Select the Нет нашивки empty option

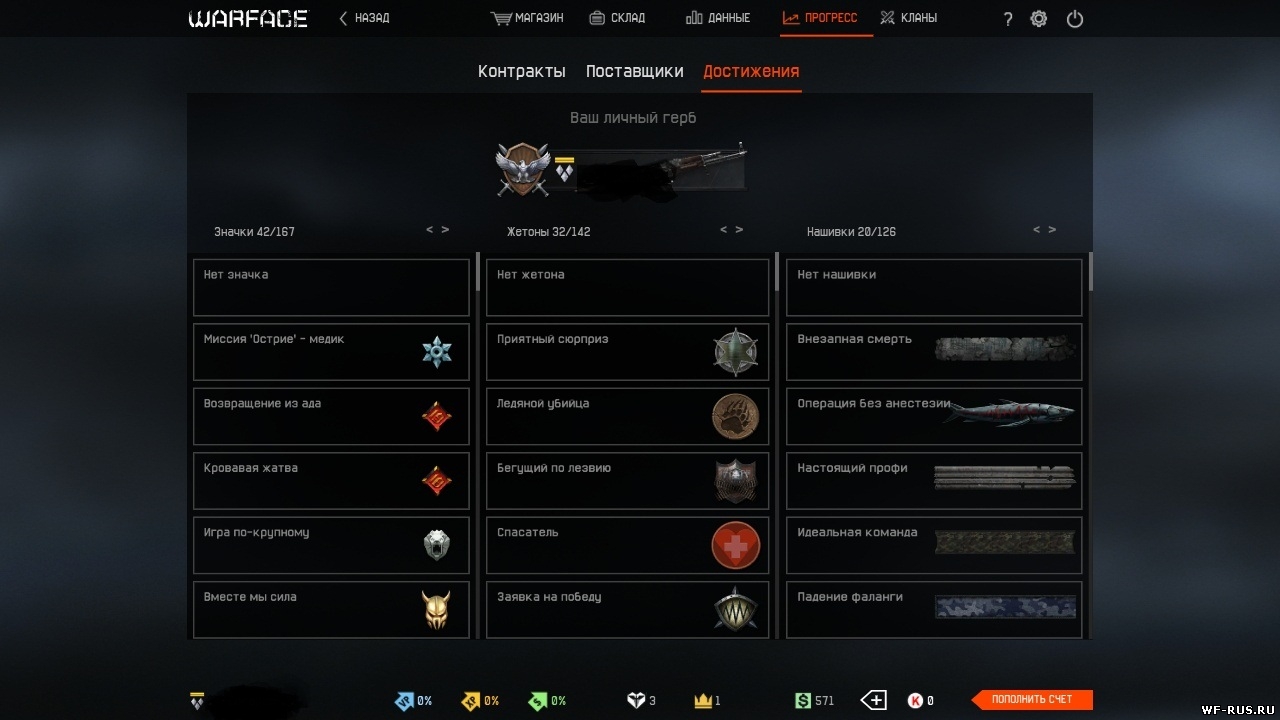point(934,288)
